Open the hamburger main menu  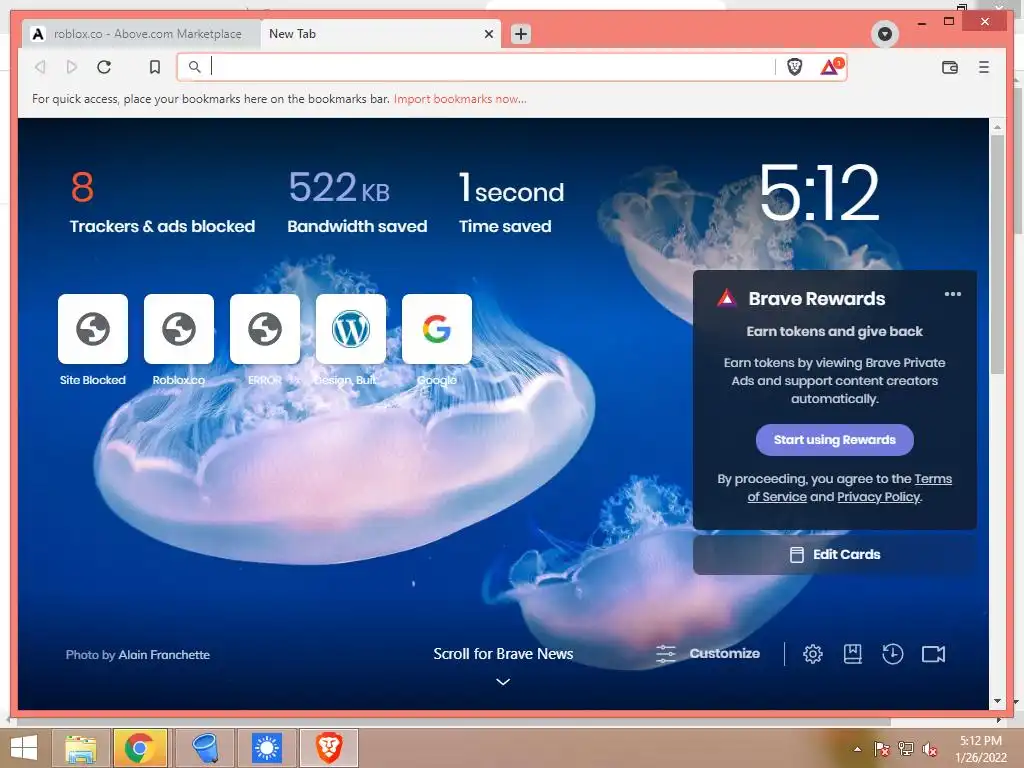(x=984, y=67)
